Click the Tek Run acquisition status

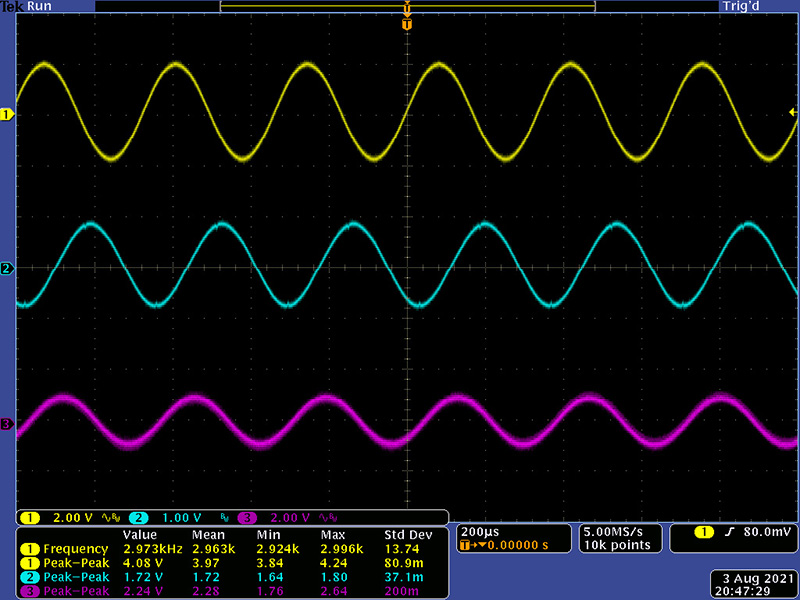(27, 6)
